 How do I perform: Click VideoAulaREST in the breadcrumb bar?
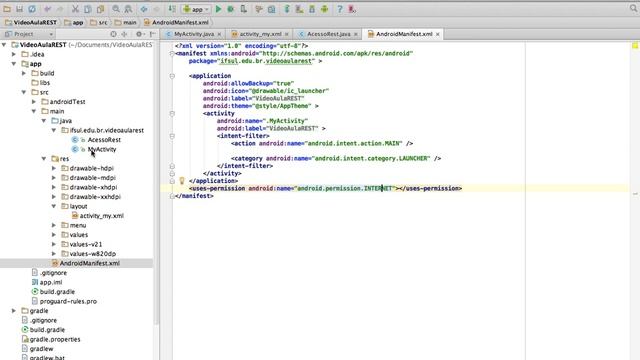pos(31,22)
